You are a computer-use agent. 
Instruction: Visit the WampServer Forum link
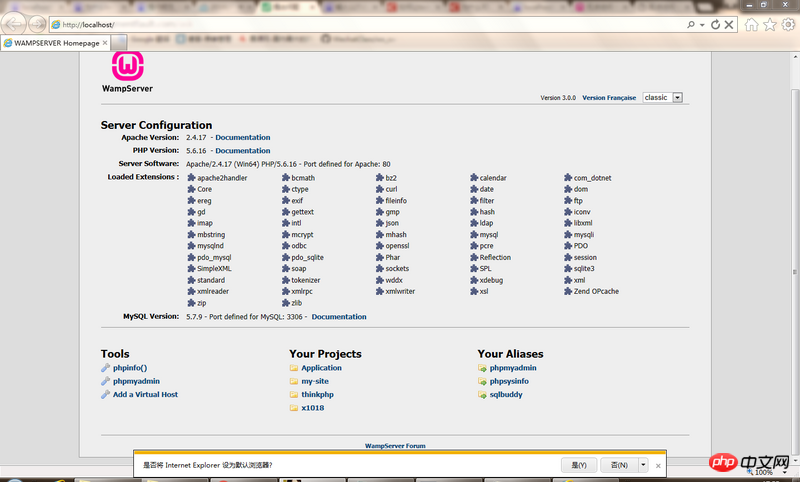395,446
